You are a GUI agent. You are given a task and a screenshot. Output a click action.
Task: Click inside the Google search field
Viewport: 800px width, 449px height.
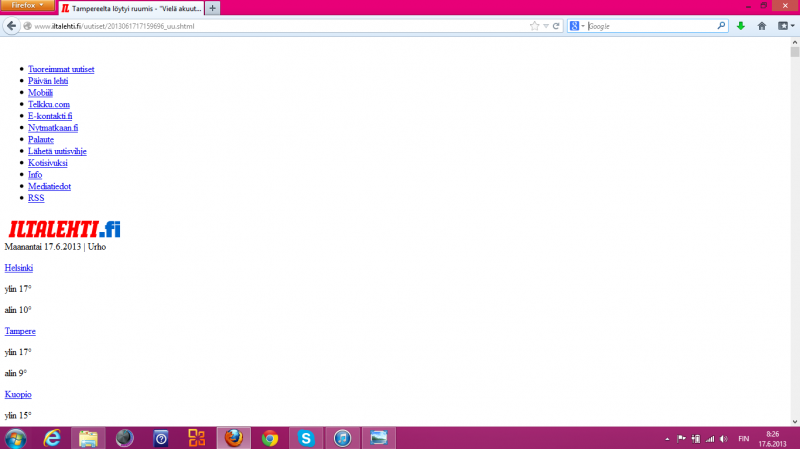650,26
